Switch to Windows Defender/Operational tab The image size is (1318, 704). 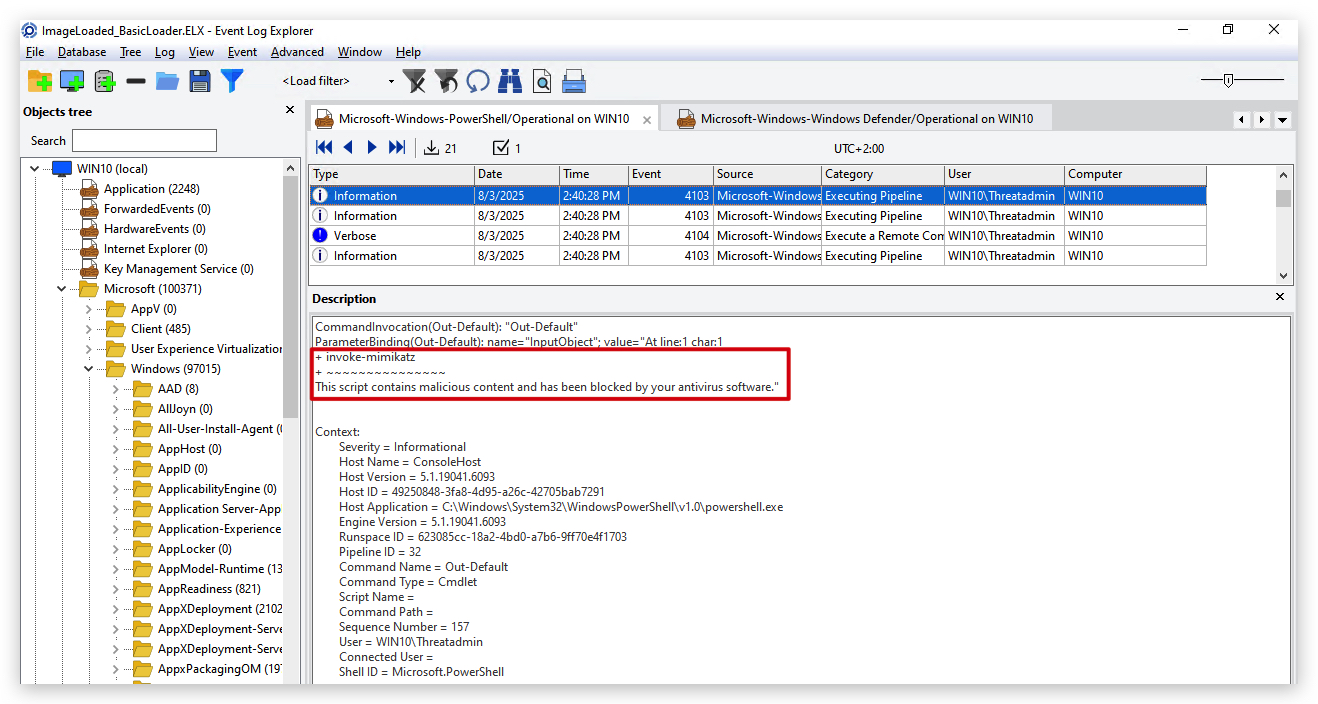click(x=855, y=119)
